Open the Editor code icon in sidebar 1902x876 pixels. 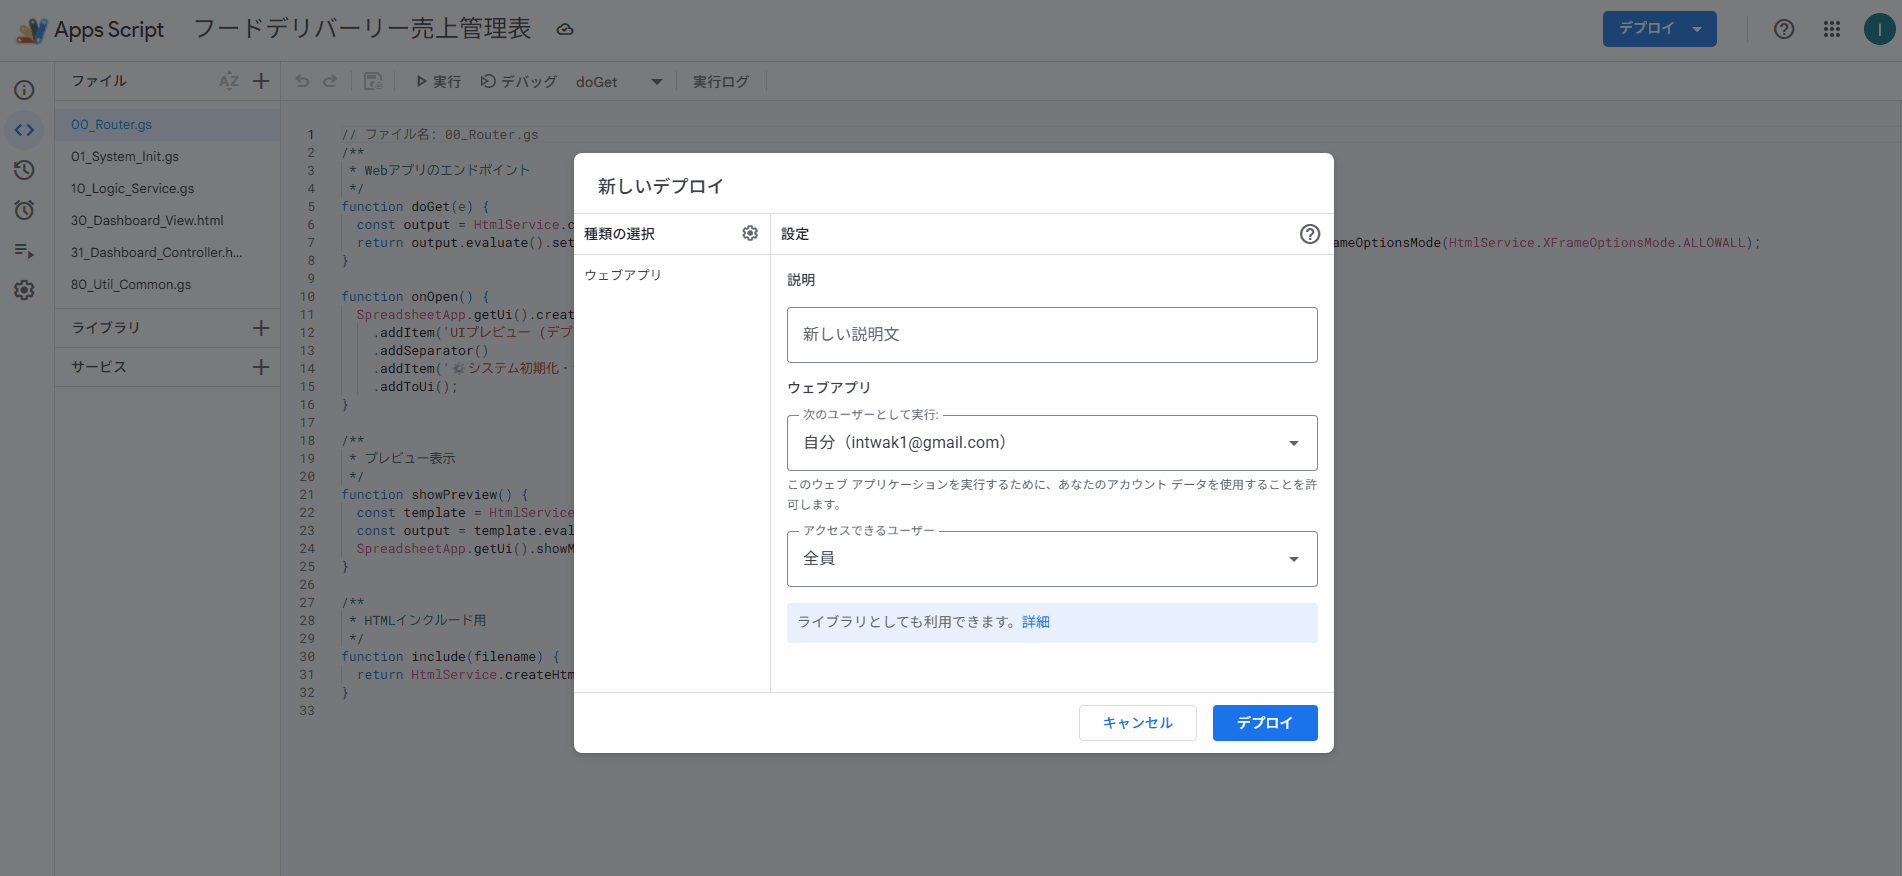[x=24, y=130]
